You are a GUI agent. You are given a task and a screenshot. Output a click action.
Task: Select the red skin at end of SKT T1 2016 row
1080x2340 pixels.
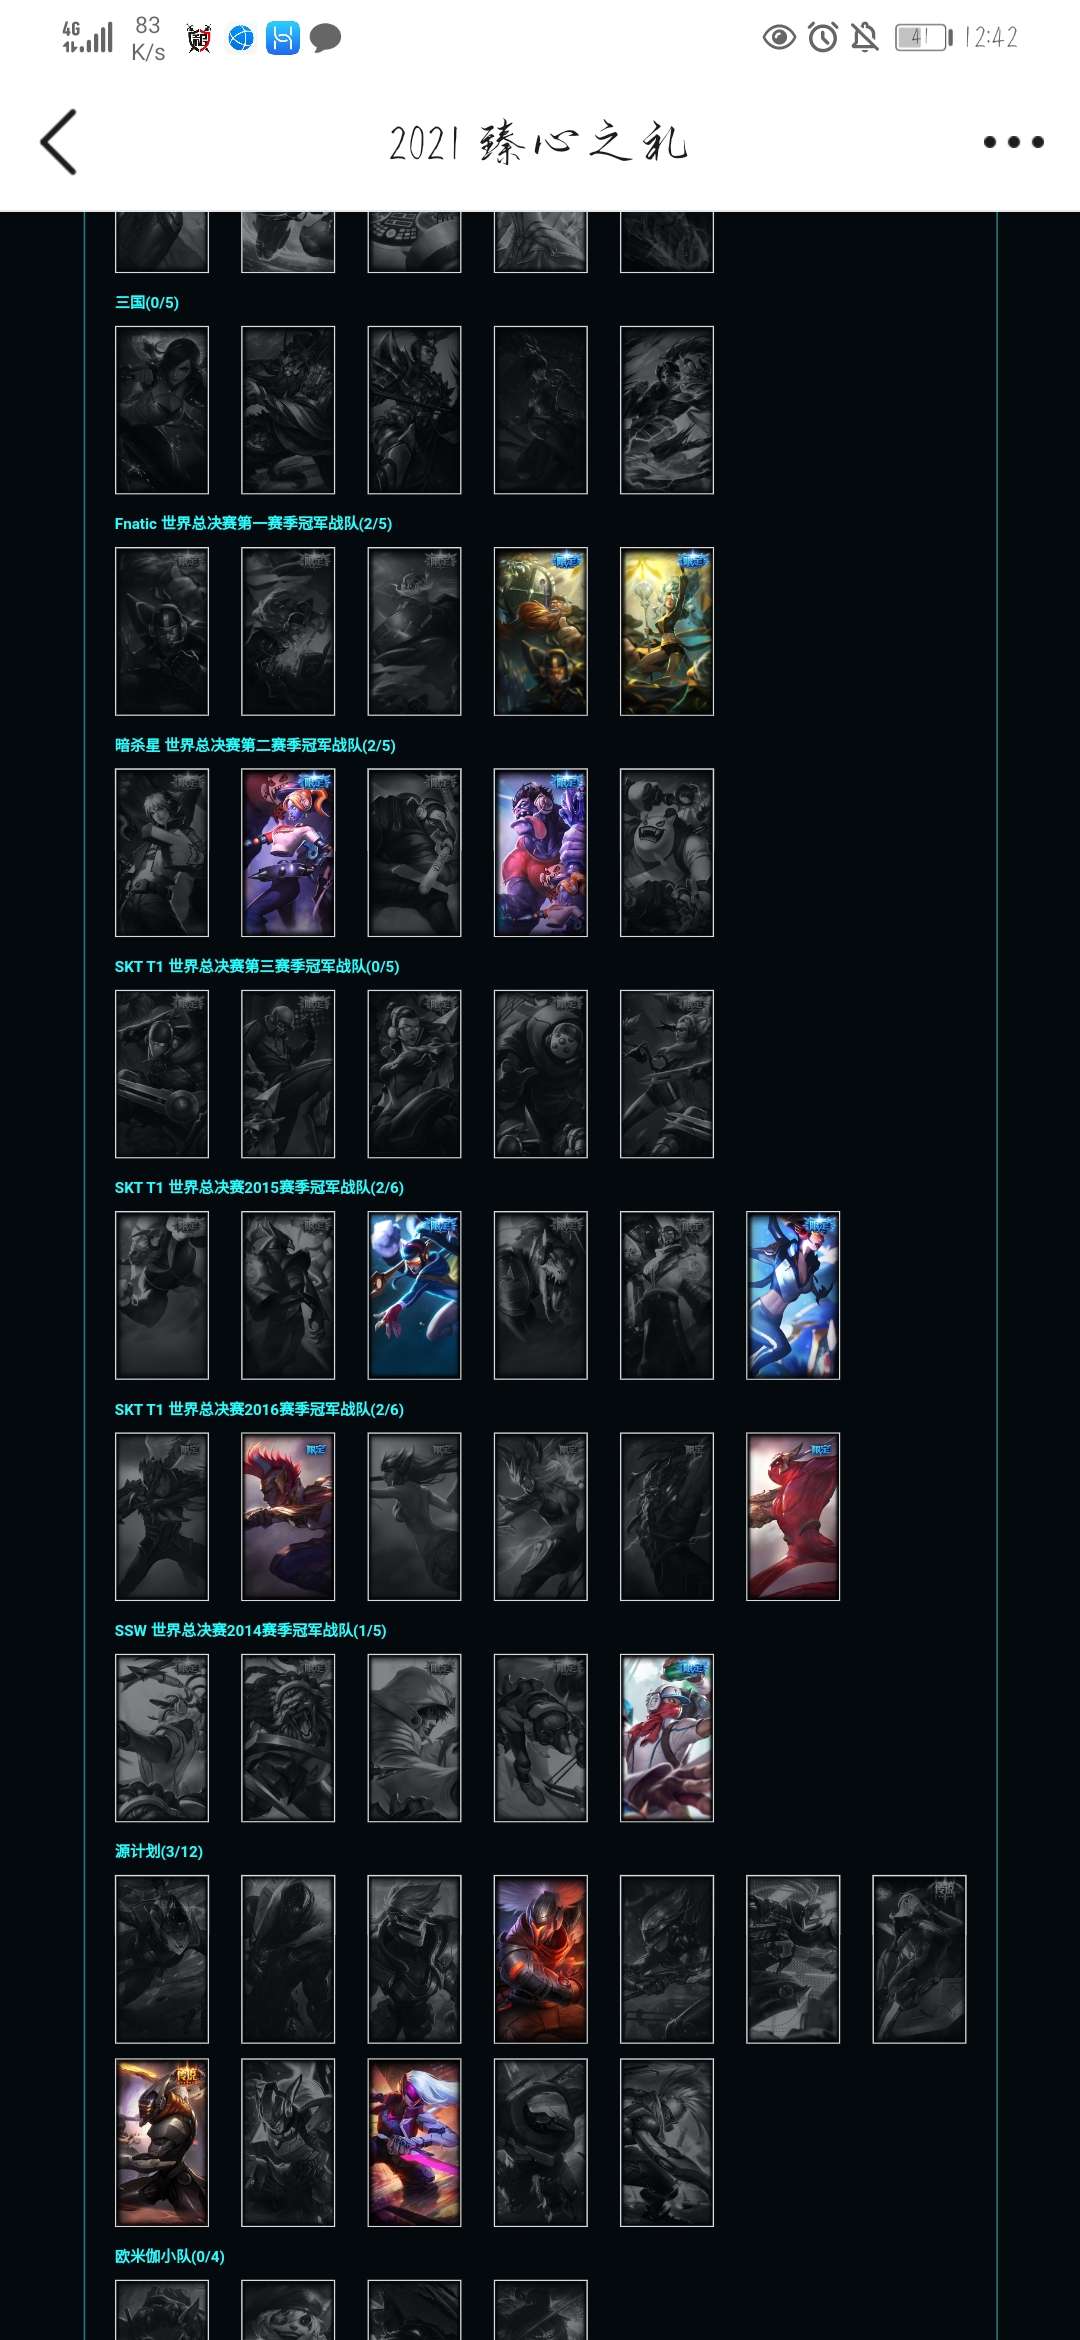793,1517
